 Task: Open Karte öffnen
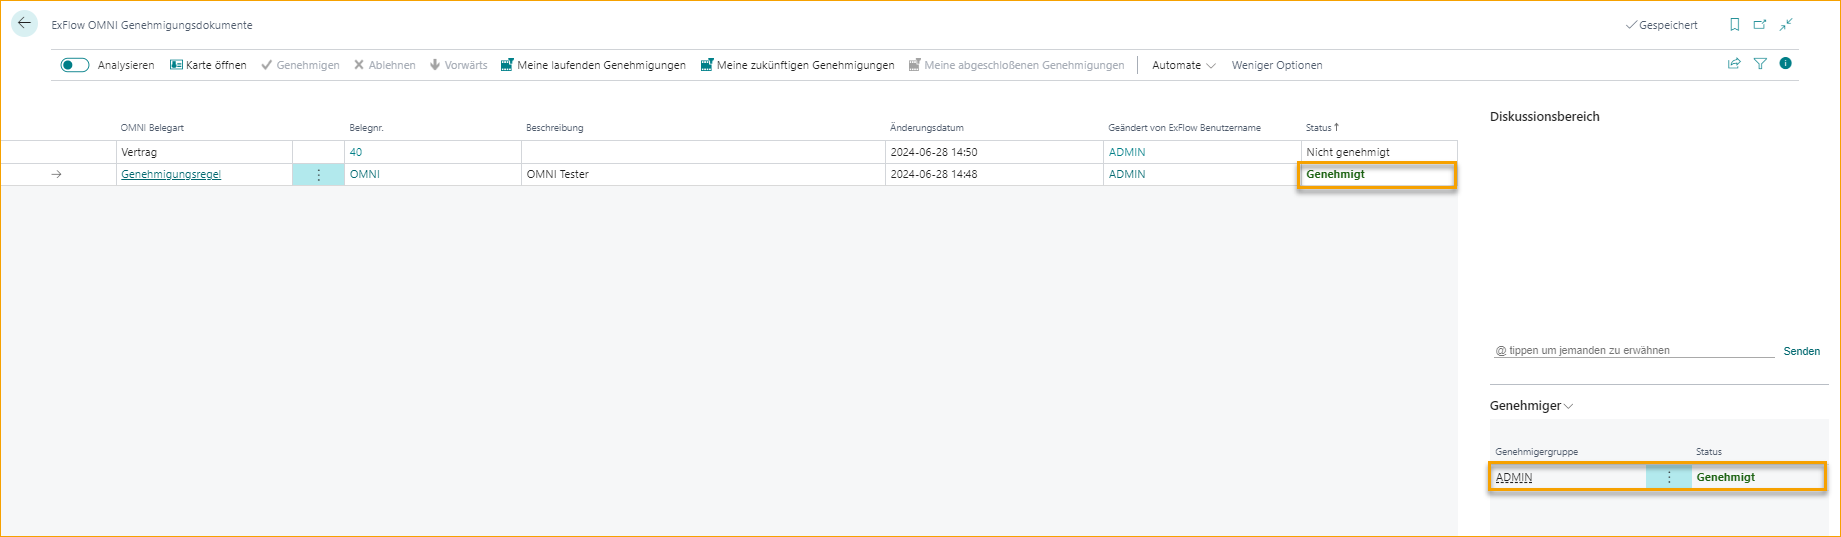(208, 65)
